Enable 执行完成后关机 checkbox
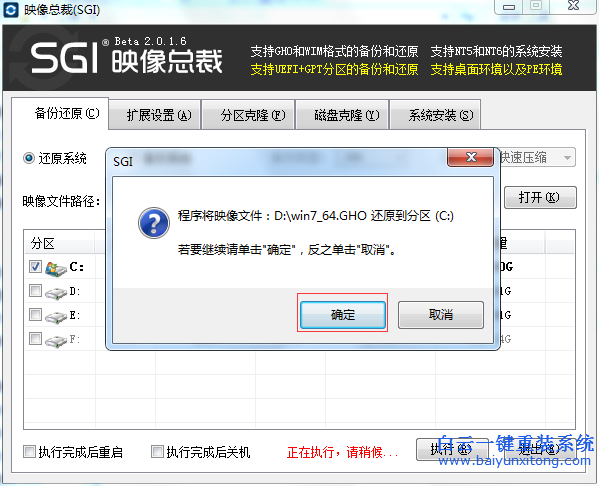599x486 pixels. coord(157,452)
